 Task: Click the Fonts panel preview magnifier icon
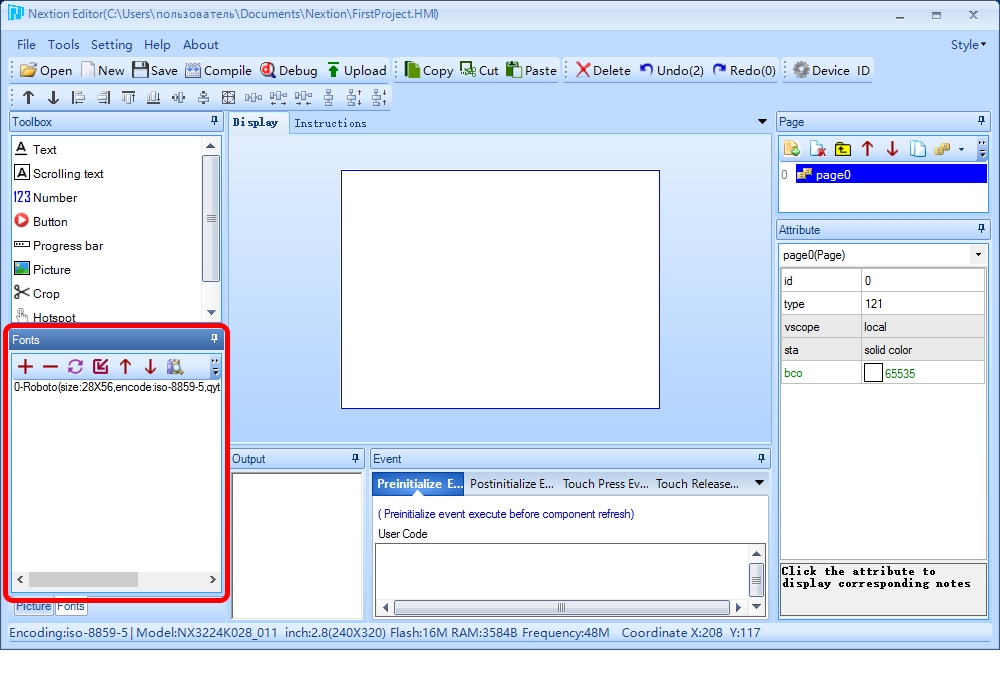click(175, 366)
